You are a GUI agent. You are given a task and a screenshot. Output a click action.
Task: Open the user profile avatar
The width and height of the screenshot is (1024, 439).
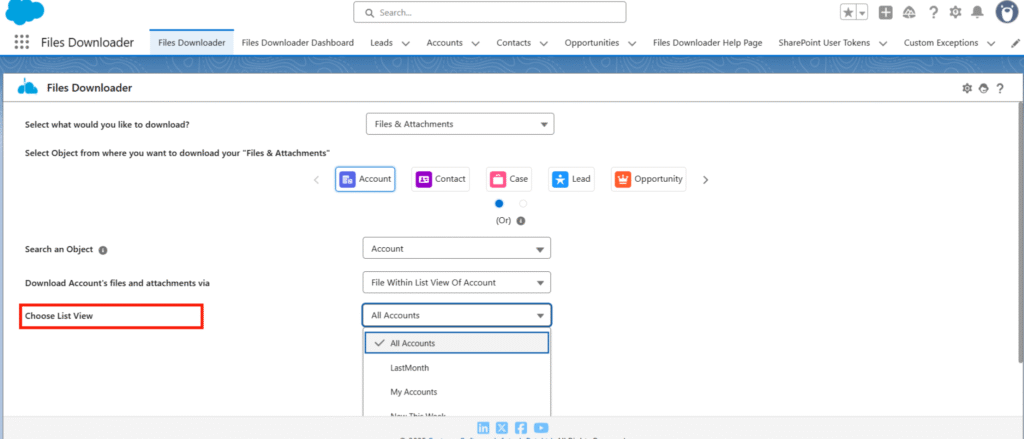click(x=1008, y=12)
